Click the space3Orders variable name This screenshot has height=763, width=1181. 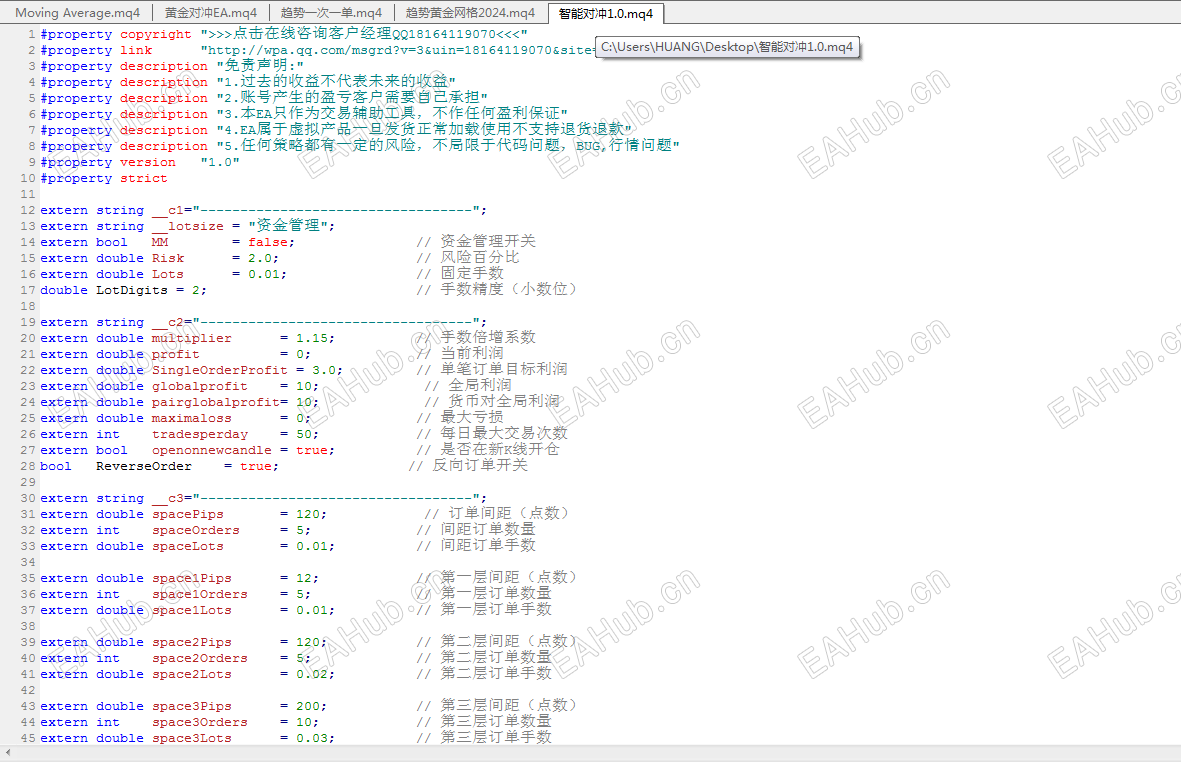click(x=200, y=722)
